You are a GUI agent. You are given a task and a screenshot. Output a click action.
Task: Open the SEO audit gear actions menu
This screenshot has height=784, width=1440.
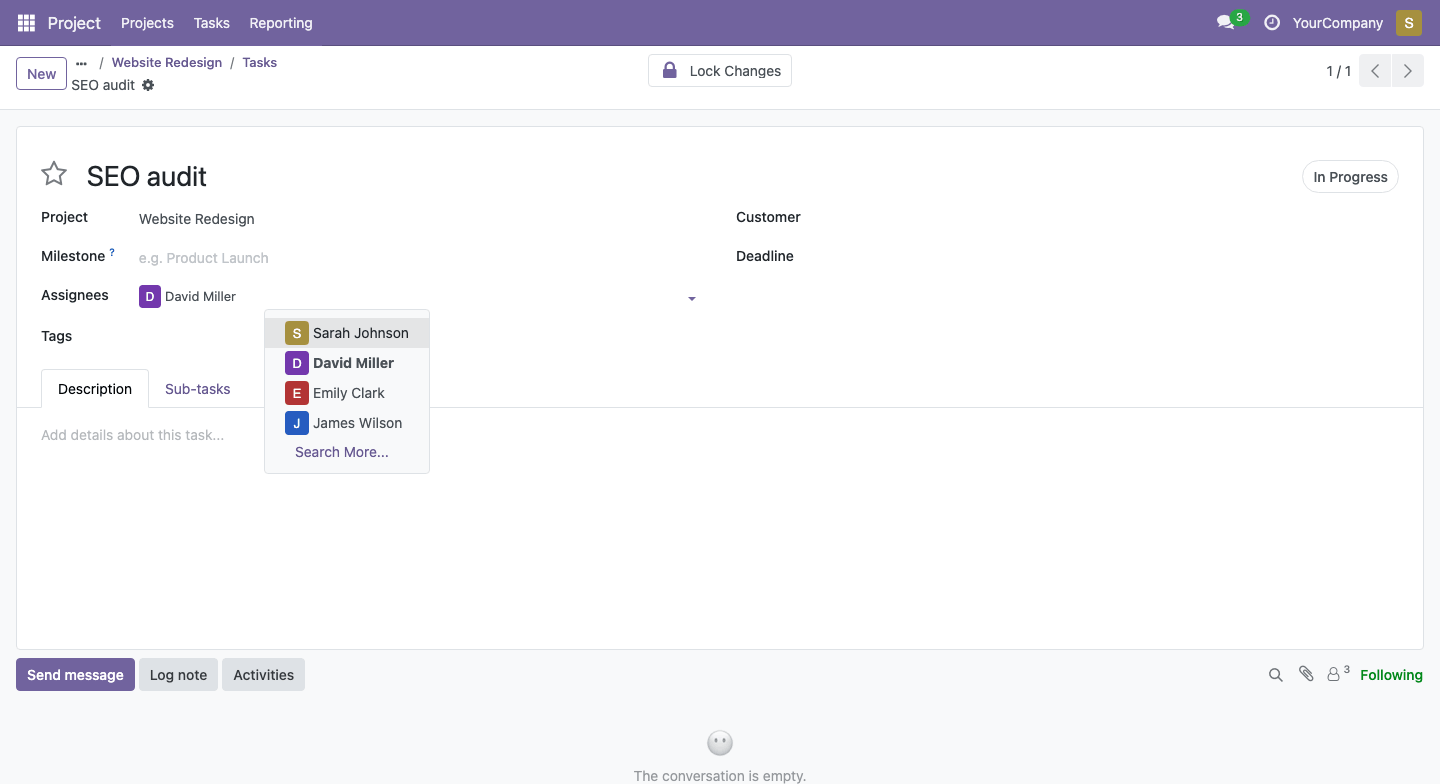148,85
